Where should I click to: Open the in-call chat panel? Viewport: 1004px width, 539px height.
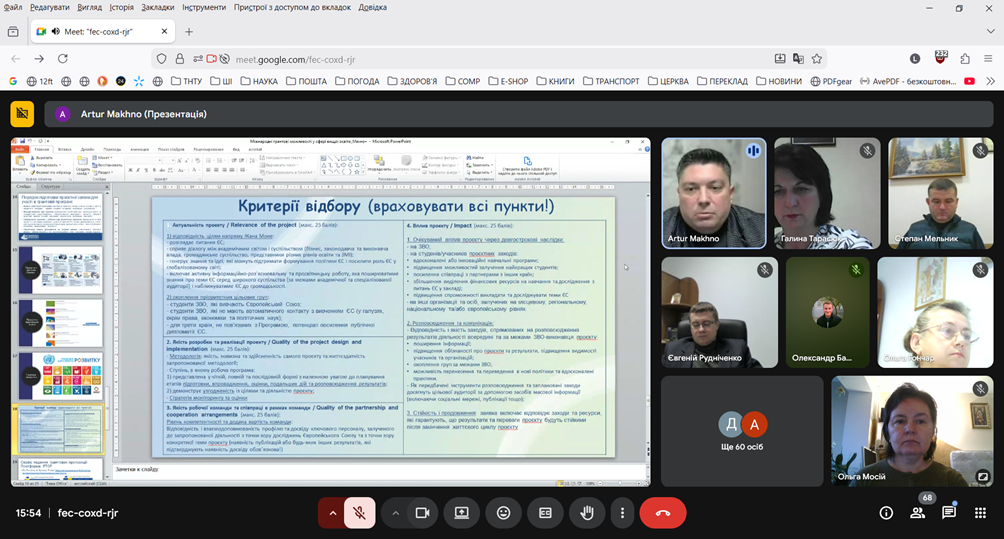click(x=949, y=512)
